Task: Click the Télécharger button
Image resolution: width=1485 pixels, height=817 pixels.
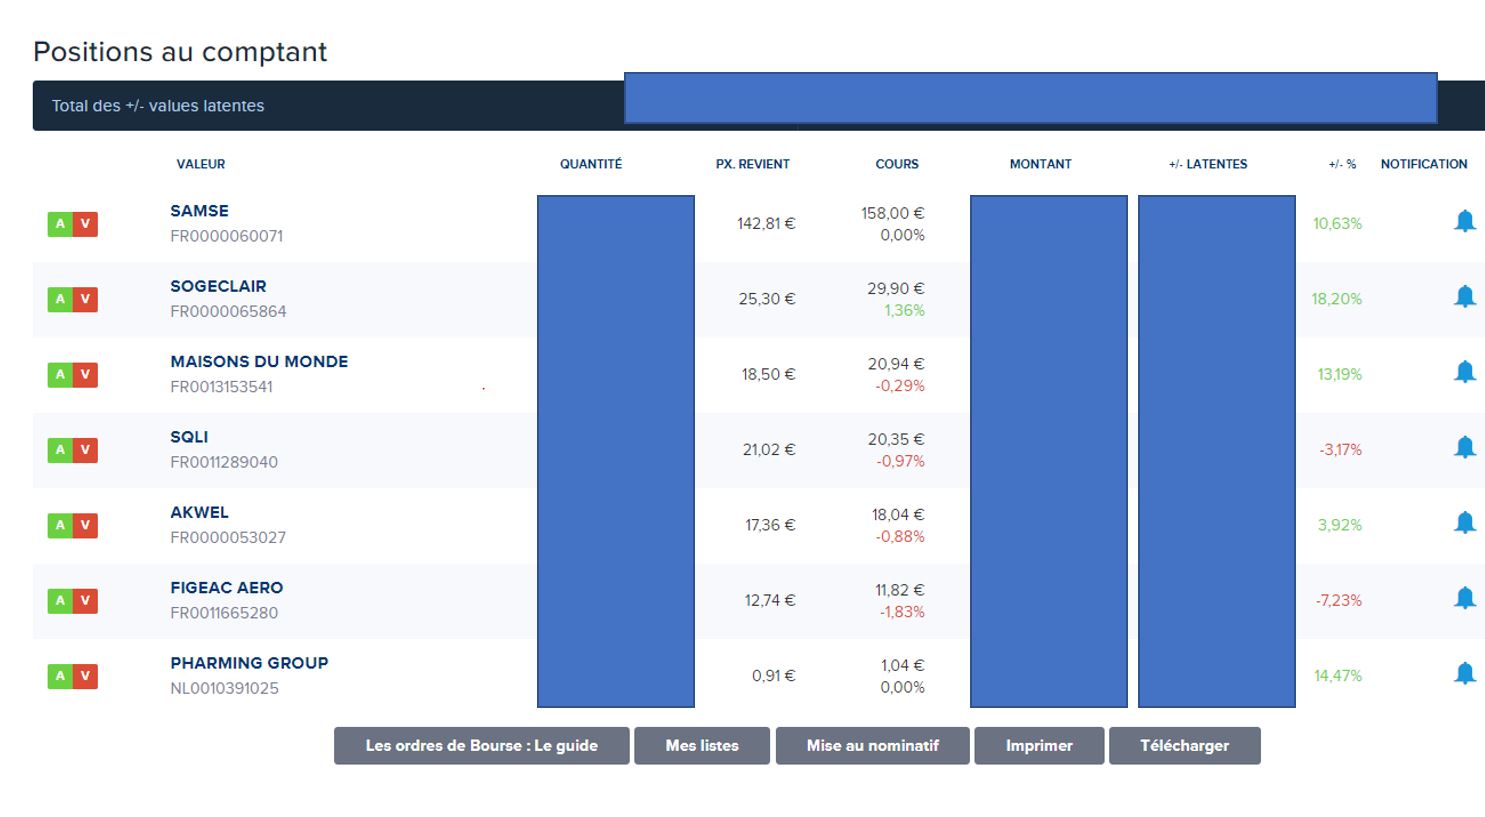Action: (x=1185, y=746)
